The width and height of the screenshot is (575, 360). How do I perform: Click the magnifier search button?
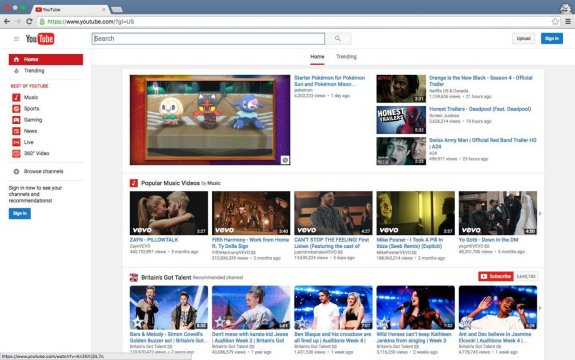pos(338,38)
